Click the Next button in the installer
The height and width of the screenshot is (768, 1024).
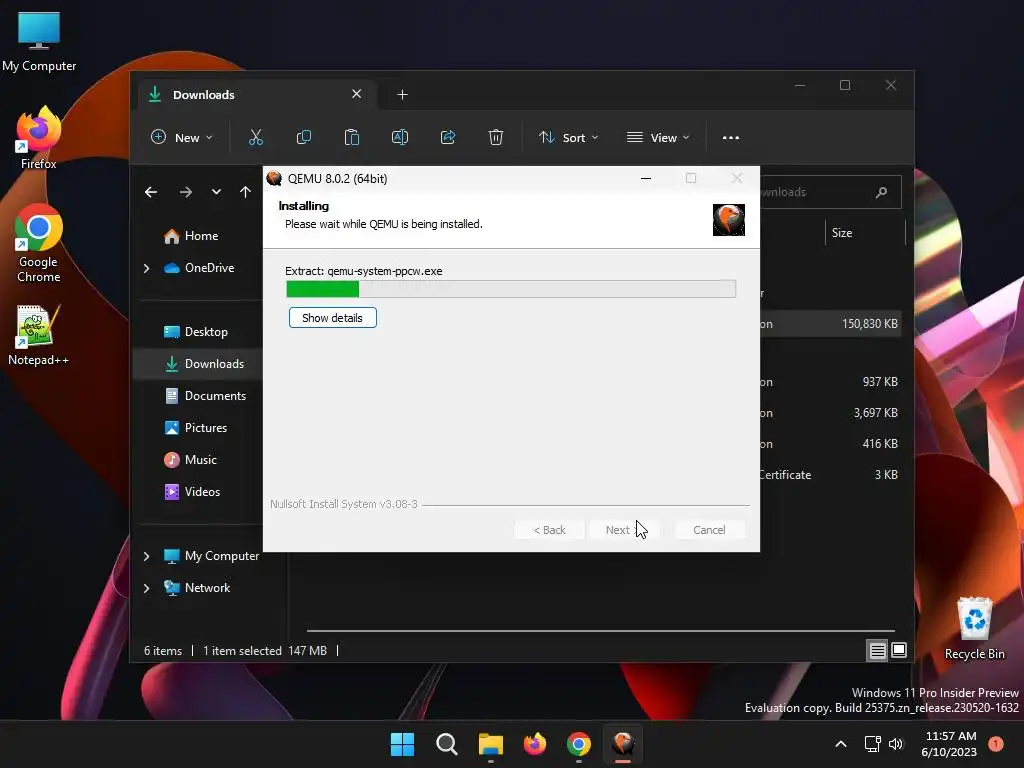pyautogui.click(x=623, y=530)
